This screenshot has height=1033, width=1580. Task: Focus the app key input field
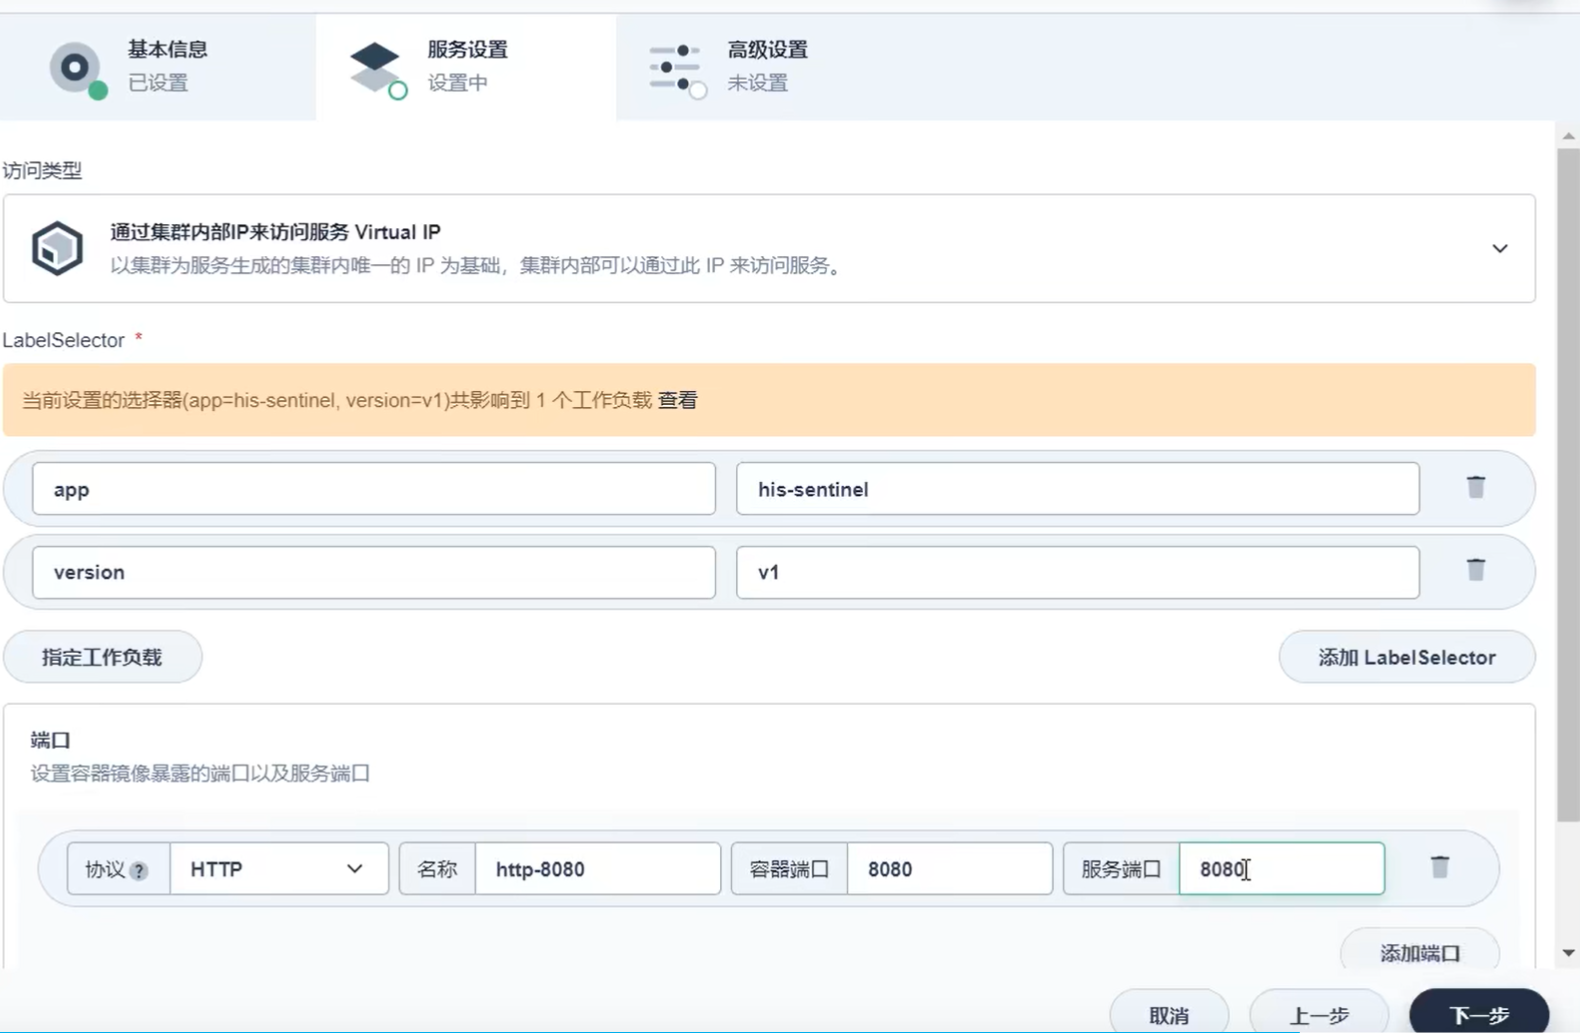pyautogui.click(x=374, y=489)
